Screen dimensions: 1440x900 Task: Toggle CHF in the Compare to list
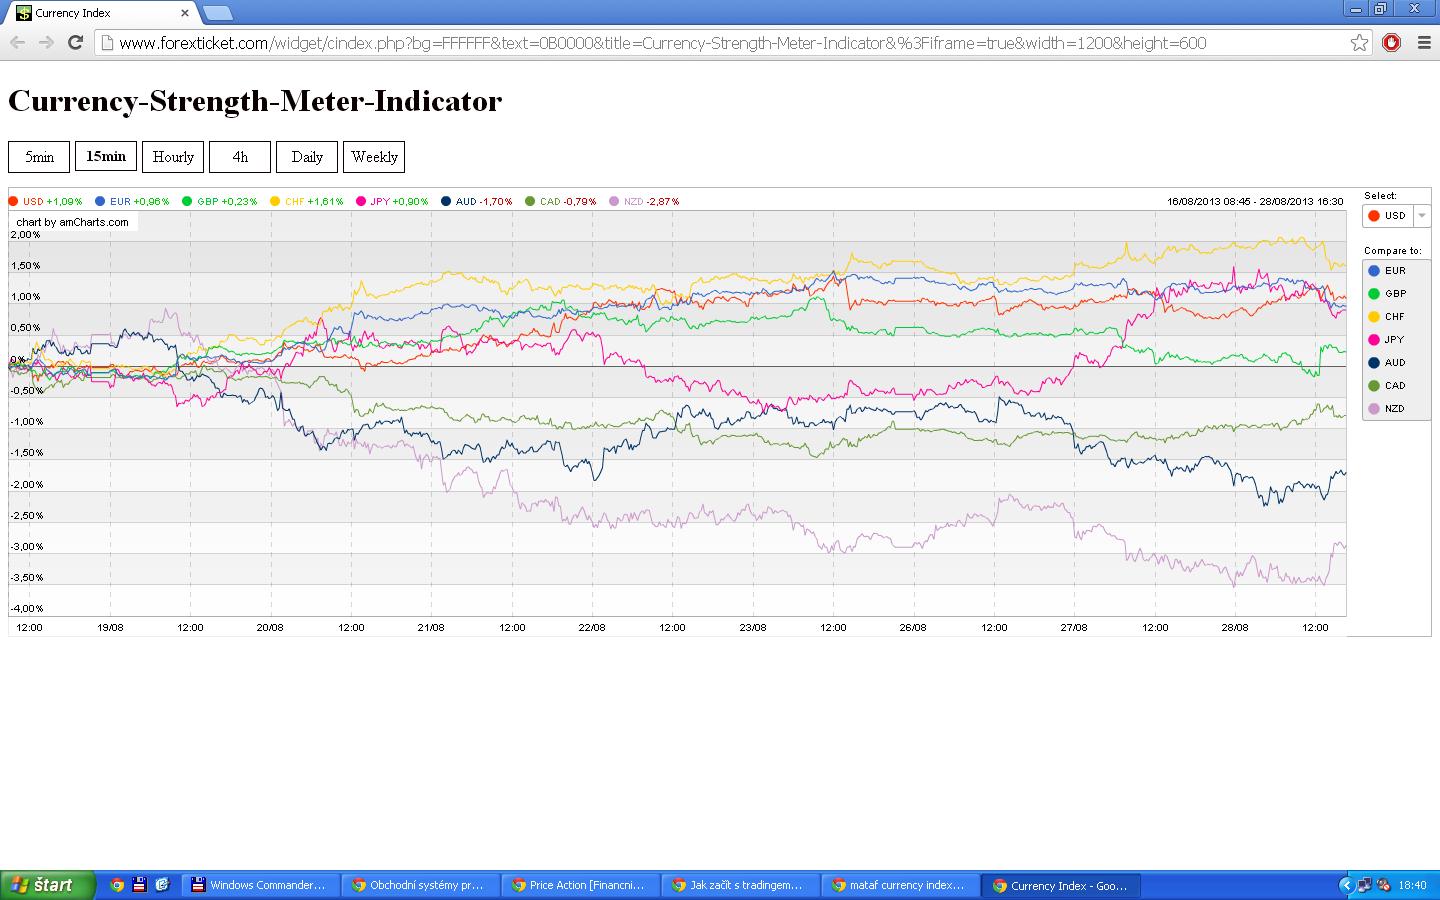click(x=1396, y=317)
